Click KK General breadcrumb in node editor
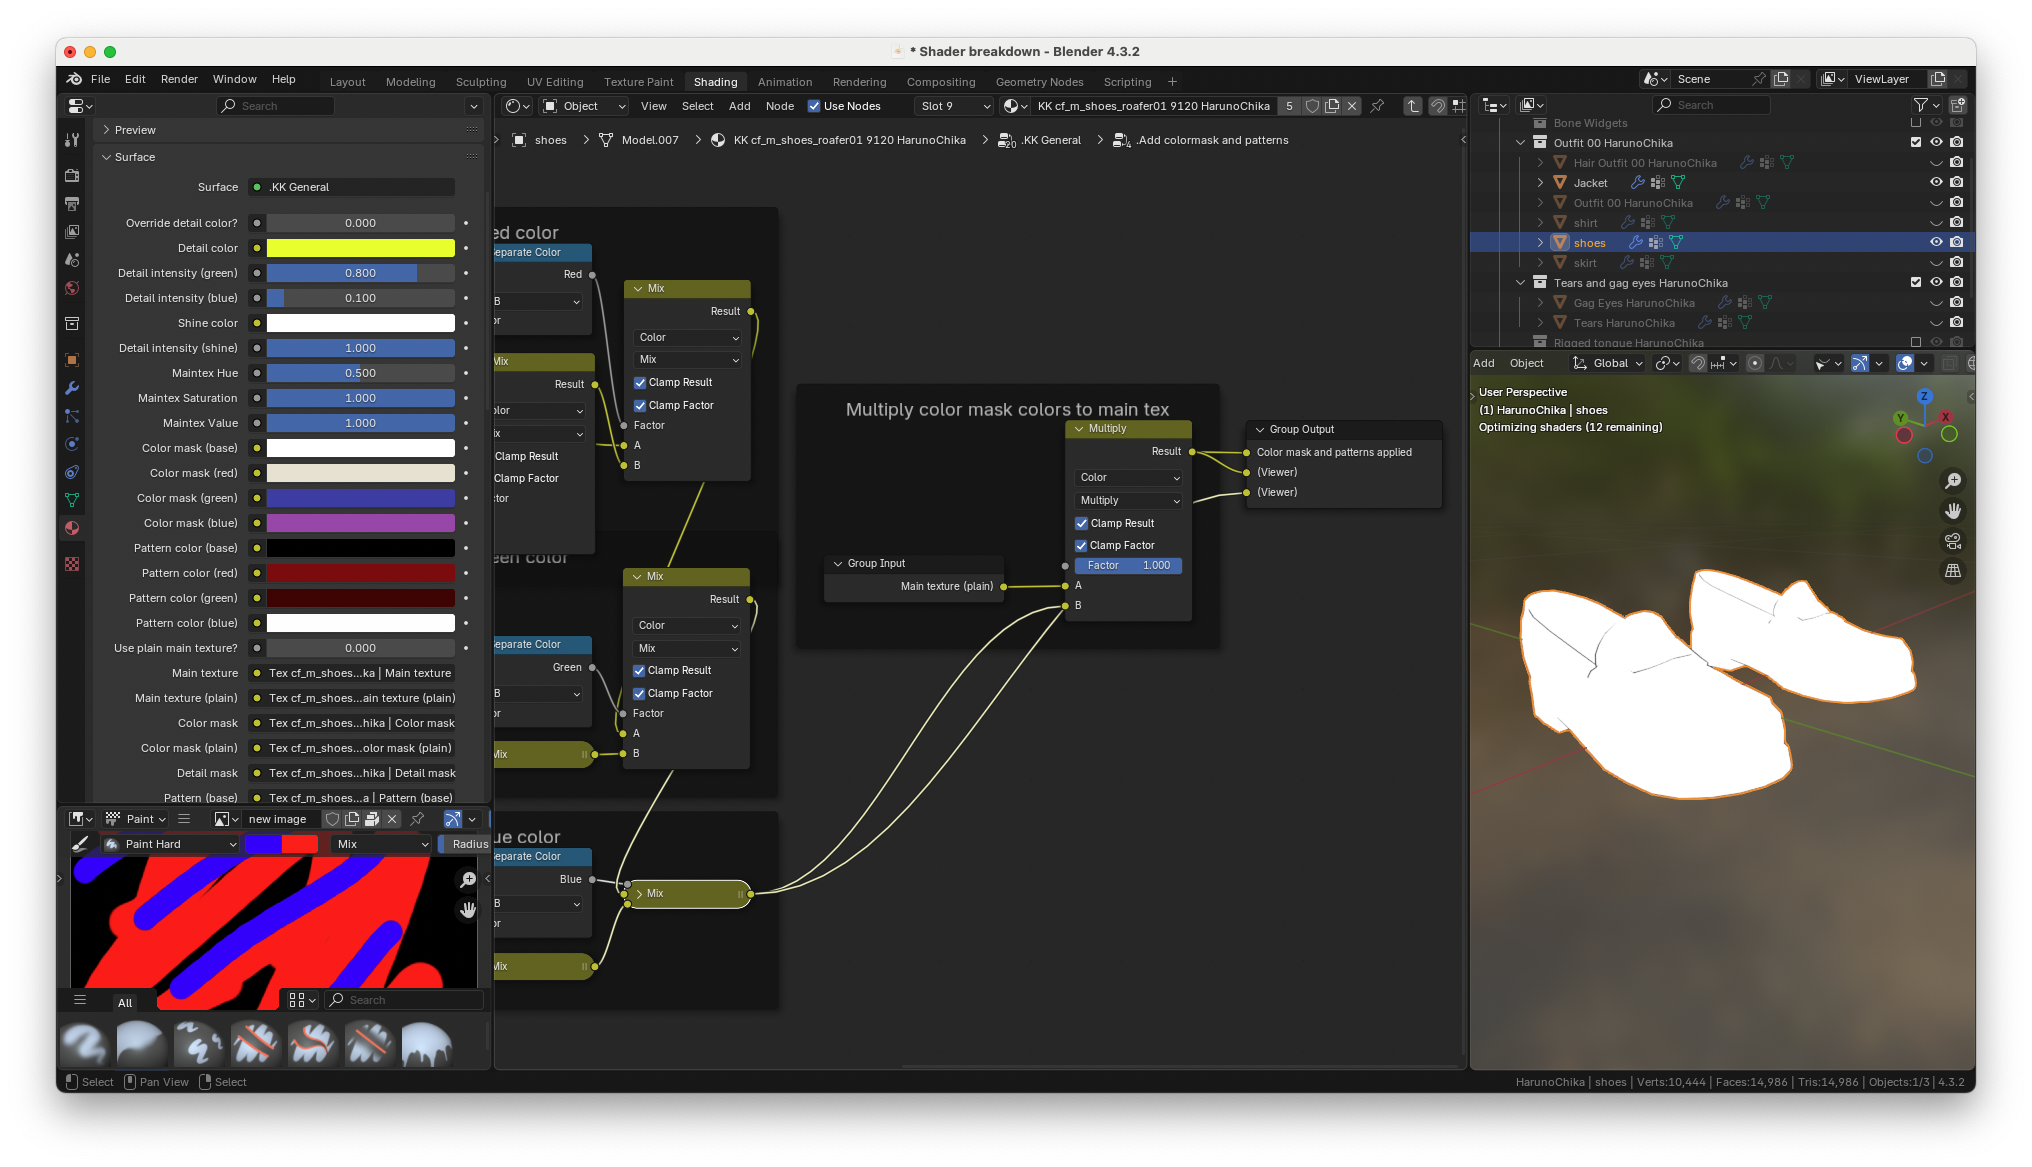This screenshot has width=2032, height=1167. 1050,140
